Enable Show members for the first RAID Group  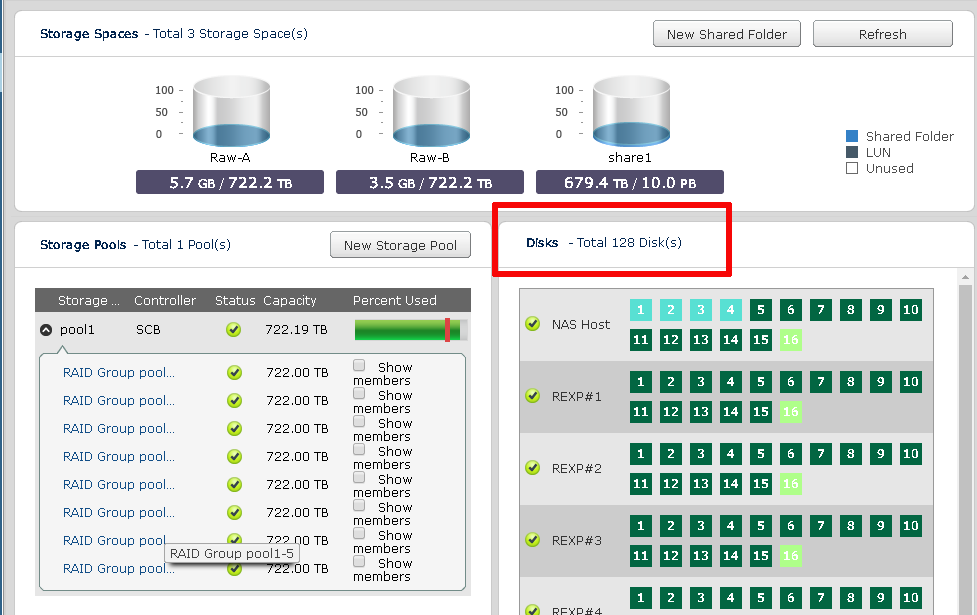pyautogui.click(x=358, y=363)
